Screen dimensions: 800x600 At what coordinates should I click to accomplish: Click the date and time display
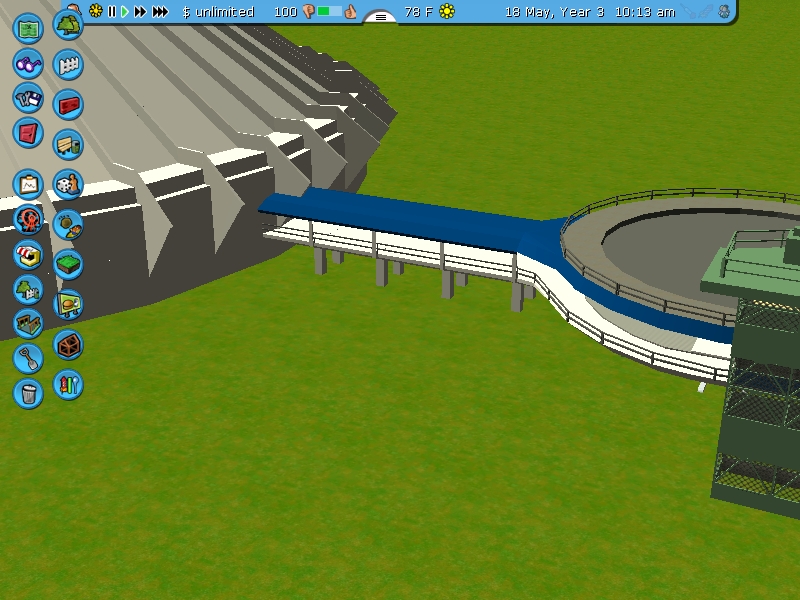589,12
